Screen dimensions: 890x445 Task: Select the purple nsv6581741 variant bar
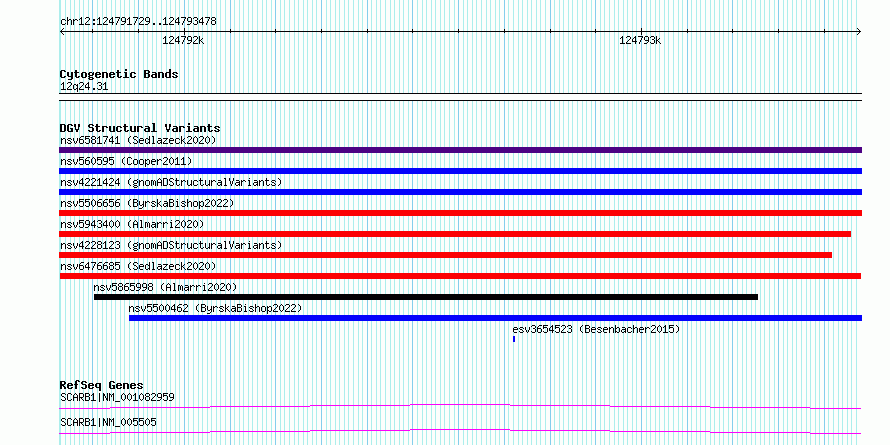point(460,150)
